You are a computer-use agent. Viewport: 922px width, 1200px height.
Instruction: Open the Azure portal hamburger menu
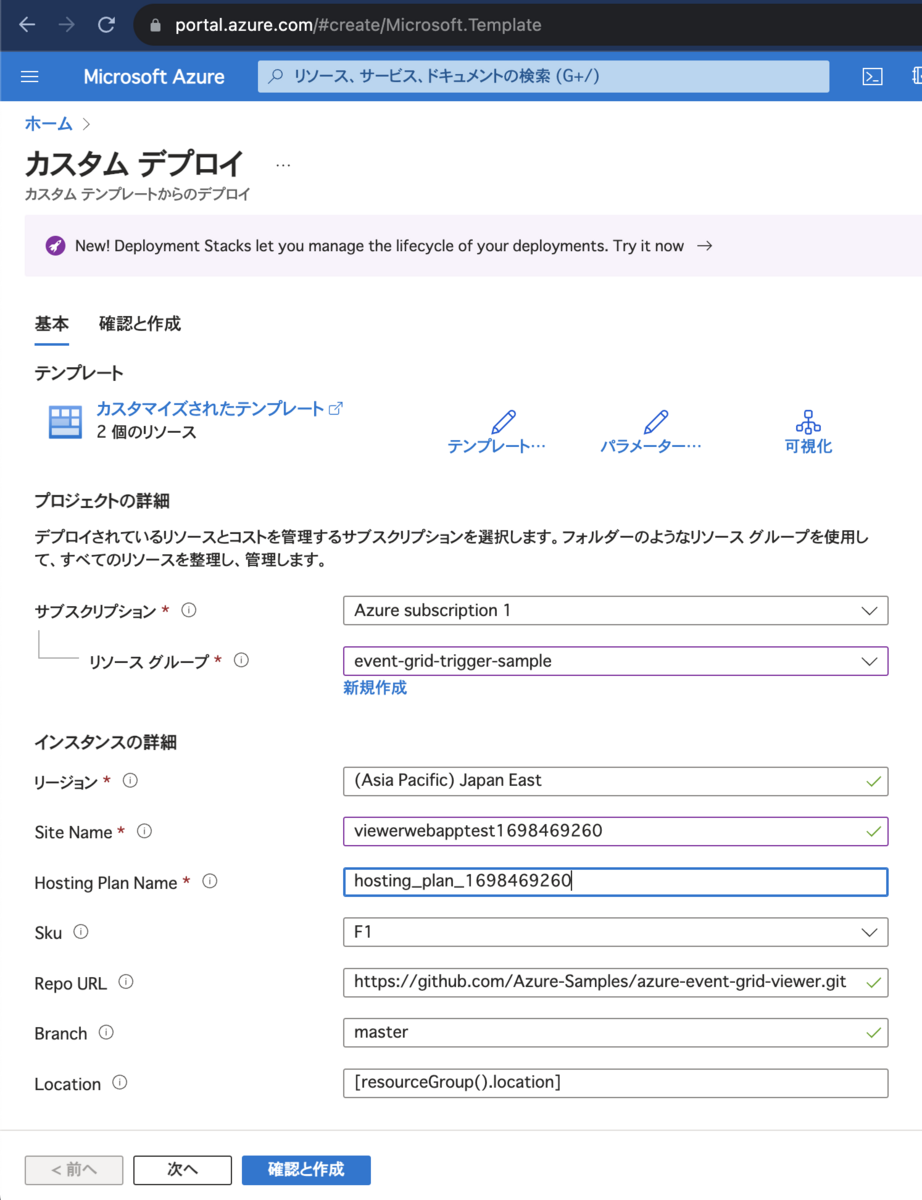[30, 77]
